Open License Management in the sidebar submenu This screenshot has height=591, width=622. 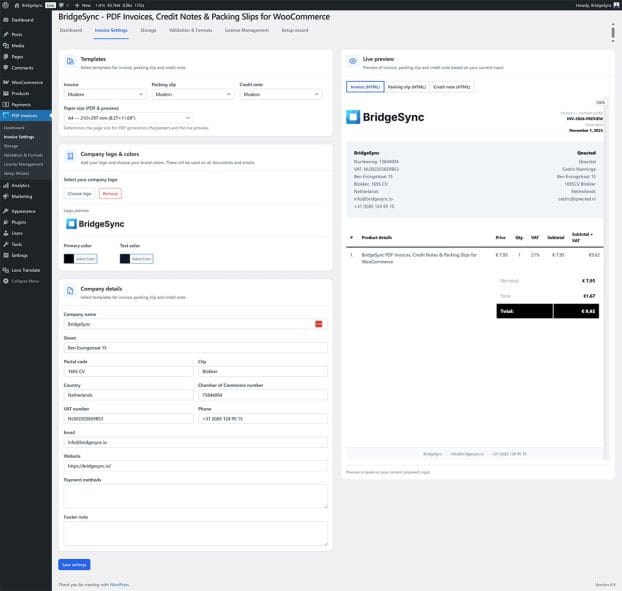[23, 164]
